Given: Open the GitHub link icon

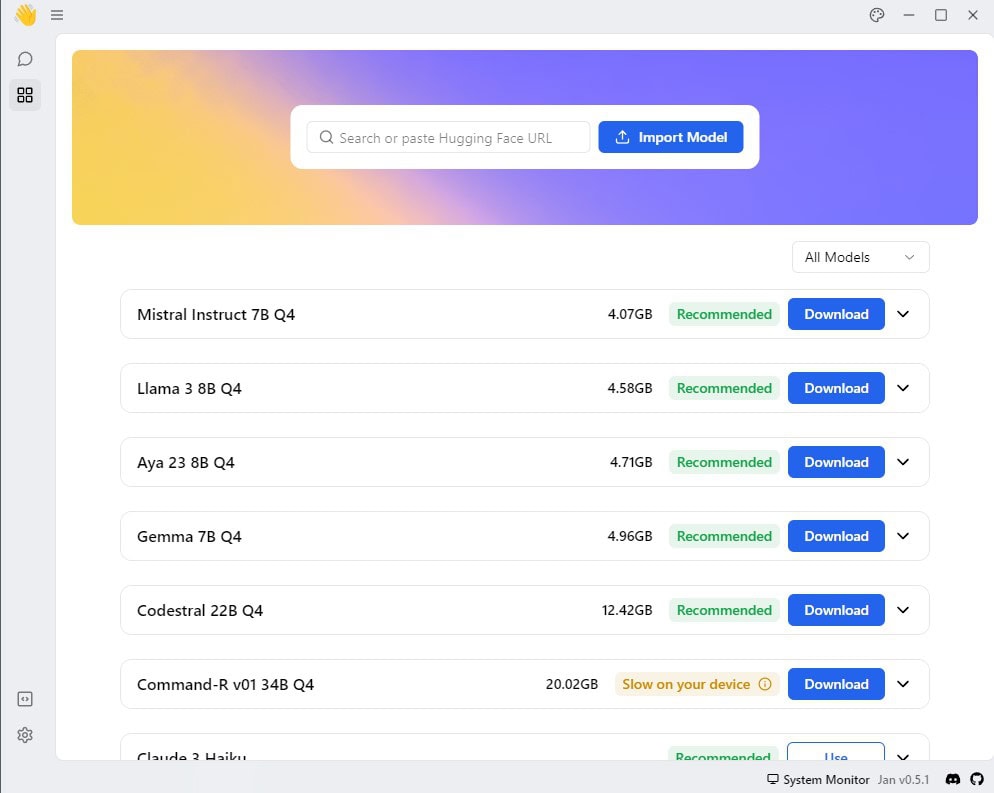Looking at the screenshot, I should click(977, 779).
